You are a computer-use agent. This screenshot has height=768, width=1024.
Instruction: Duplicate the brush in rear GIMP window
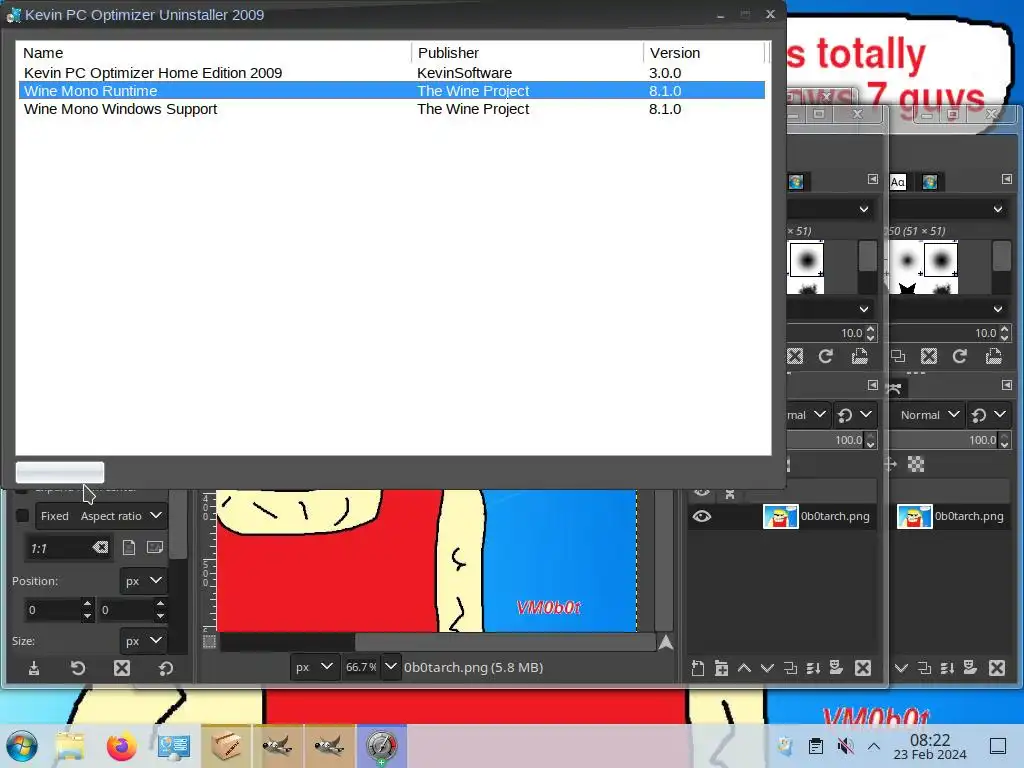(x=898, y=357)
